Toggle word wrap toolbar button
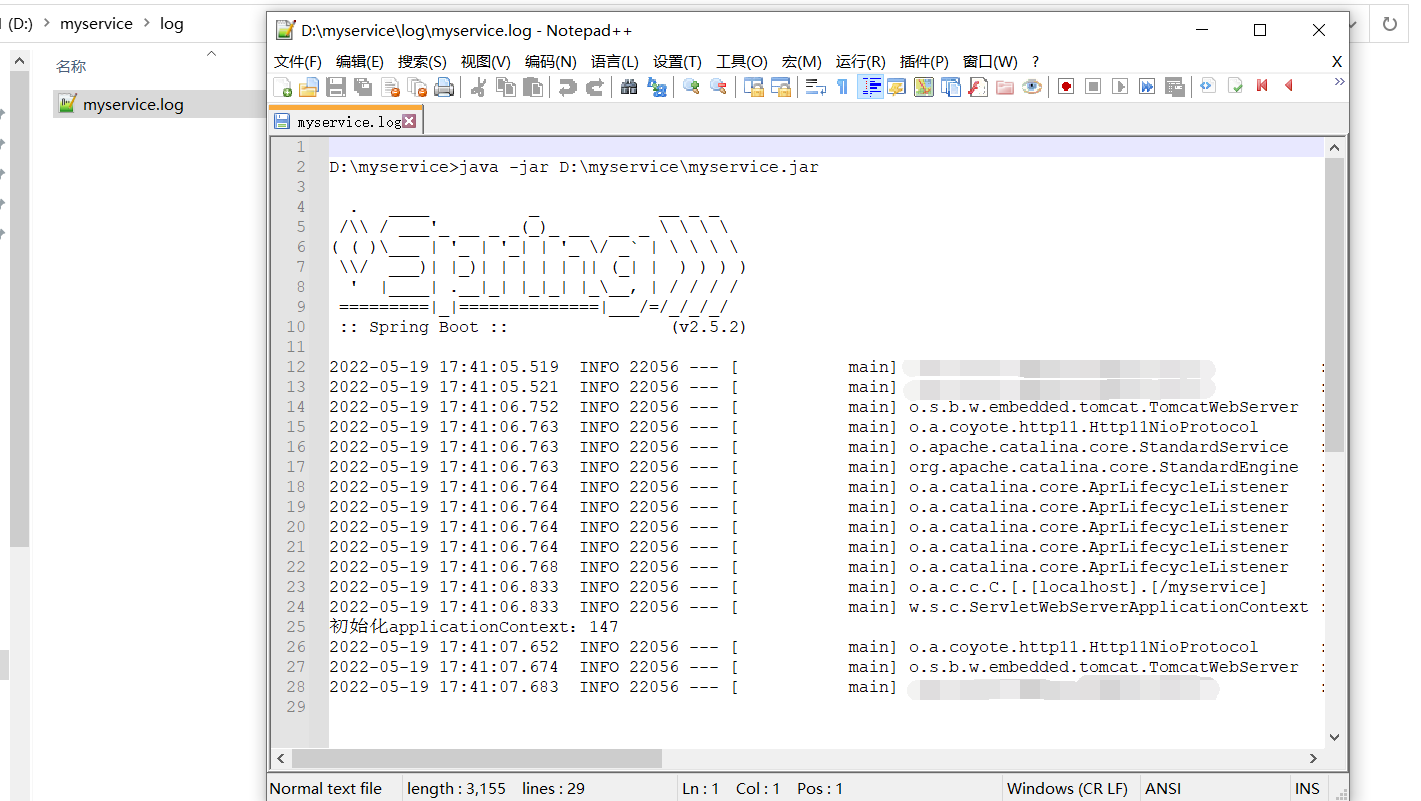The height and width of the screenshot is (801, 1421). tap(815, 87)
